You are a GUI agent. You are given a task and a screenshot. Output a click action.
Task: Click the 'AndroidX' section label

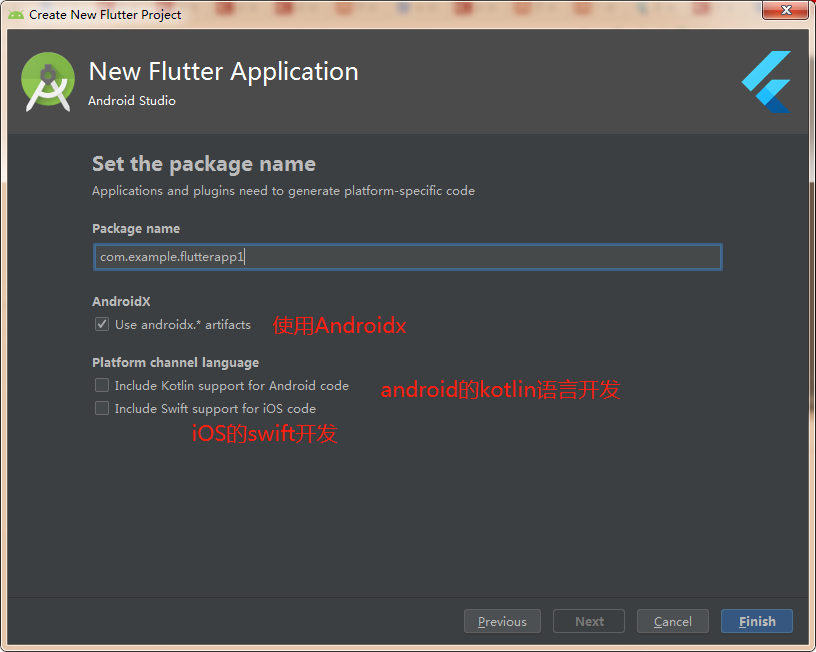121,301
